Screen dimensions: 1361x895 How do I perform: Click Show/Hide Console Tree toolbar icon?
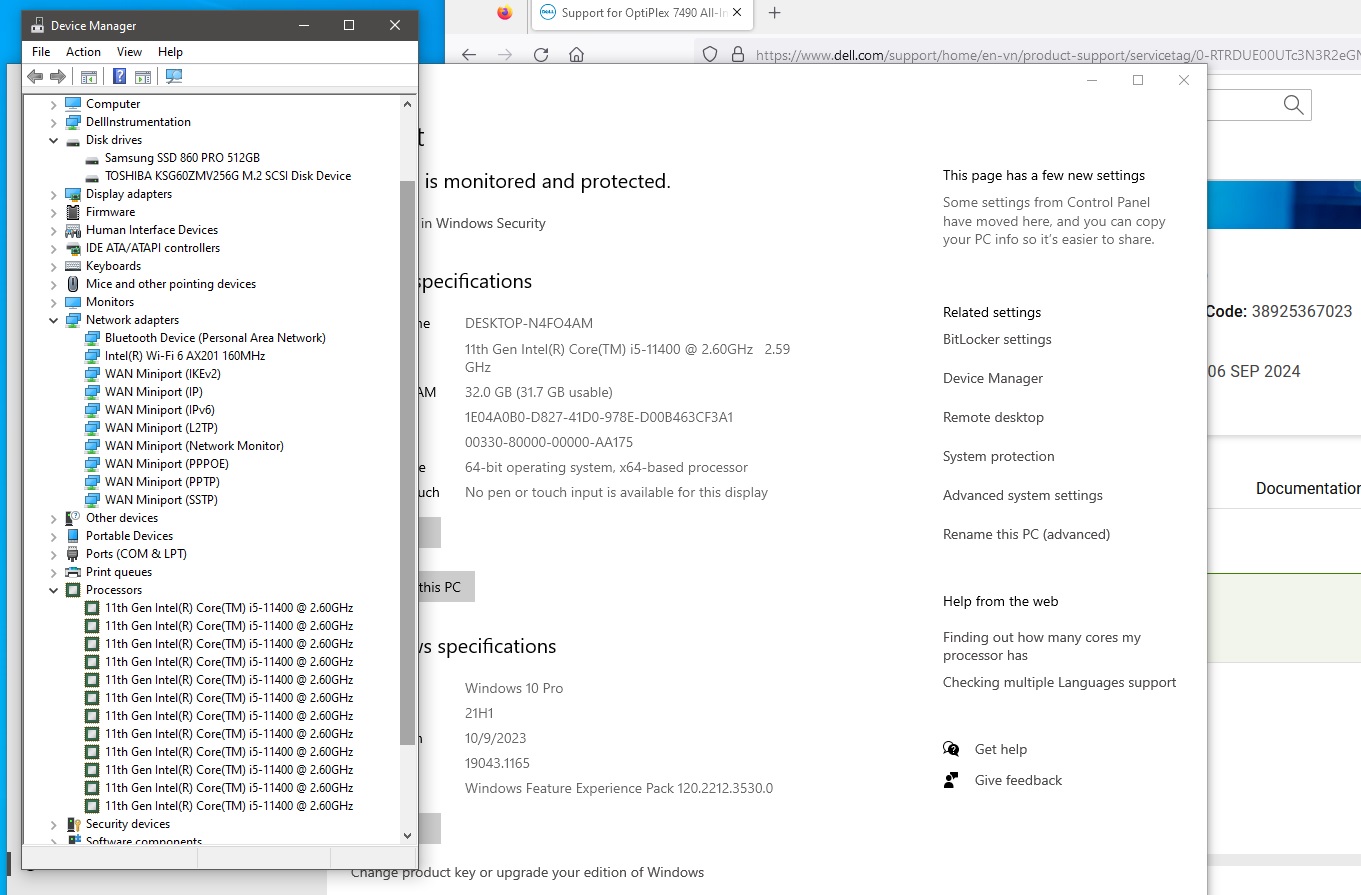[x=89, y=76]
